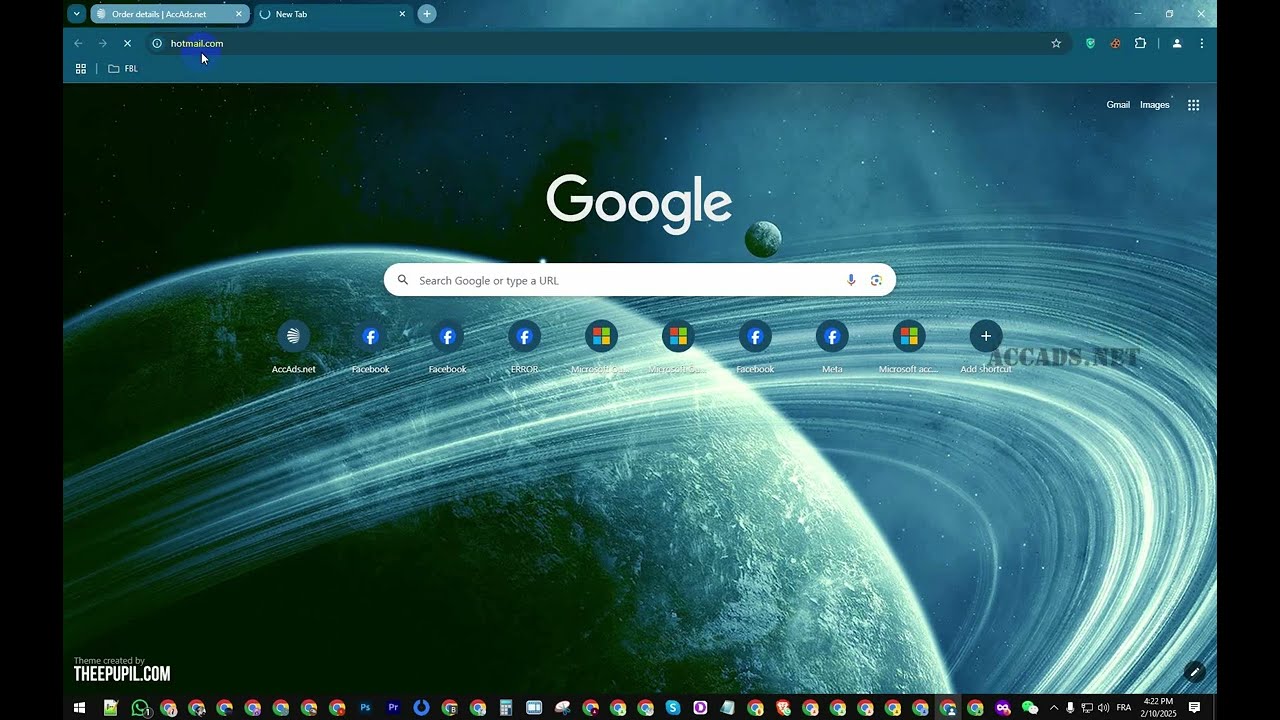
Task: Click the bookmark star icon
Action: [1056, 43]
